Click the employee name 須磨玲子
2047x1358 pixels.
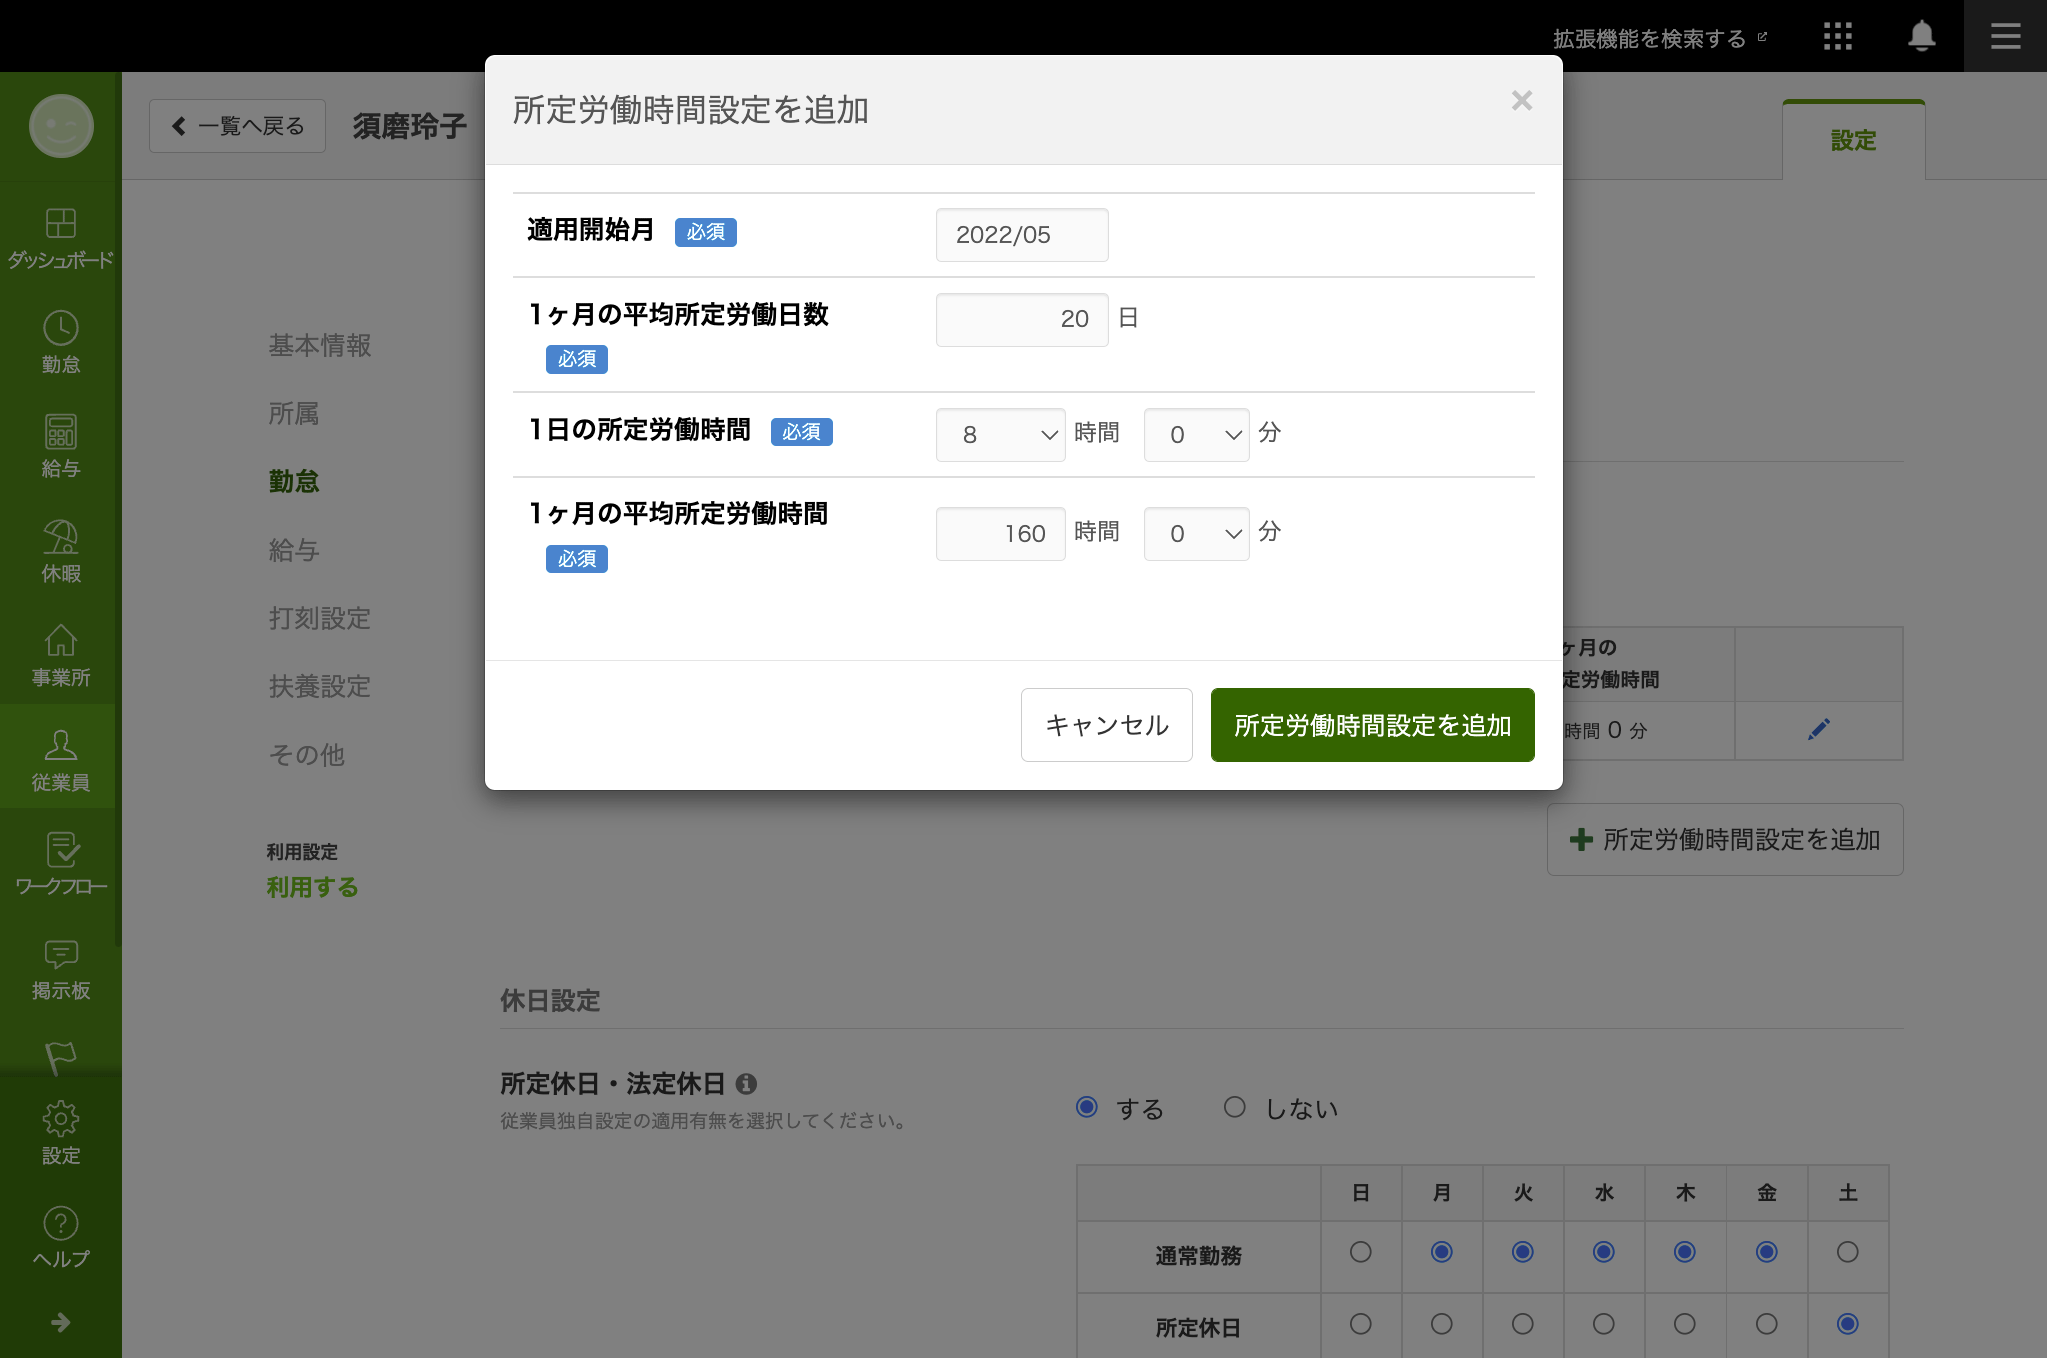pos(410,126)
